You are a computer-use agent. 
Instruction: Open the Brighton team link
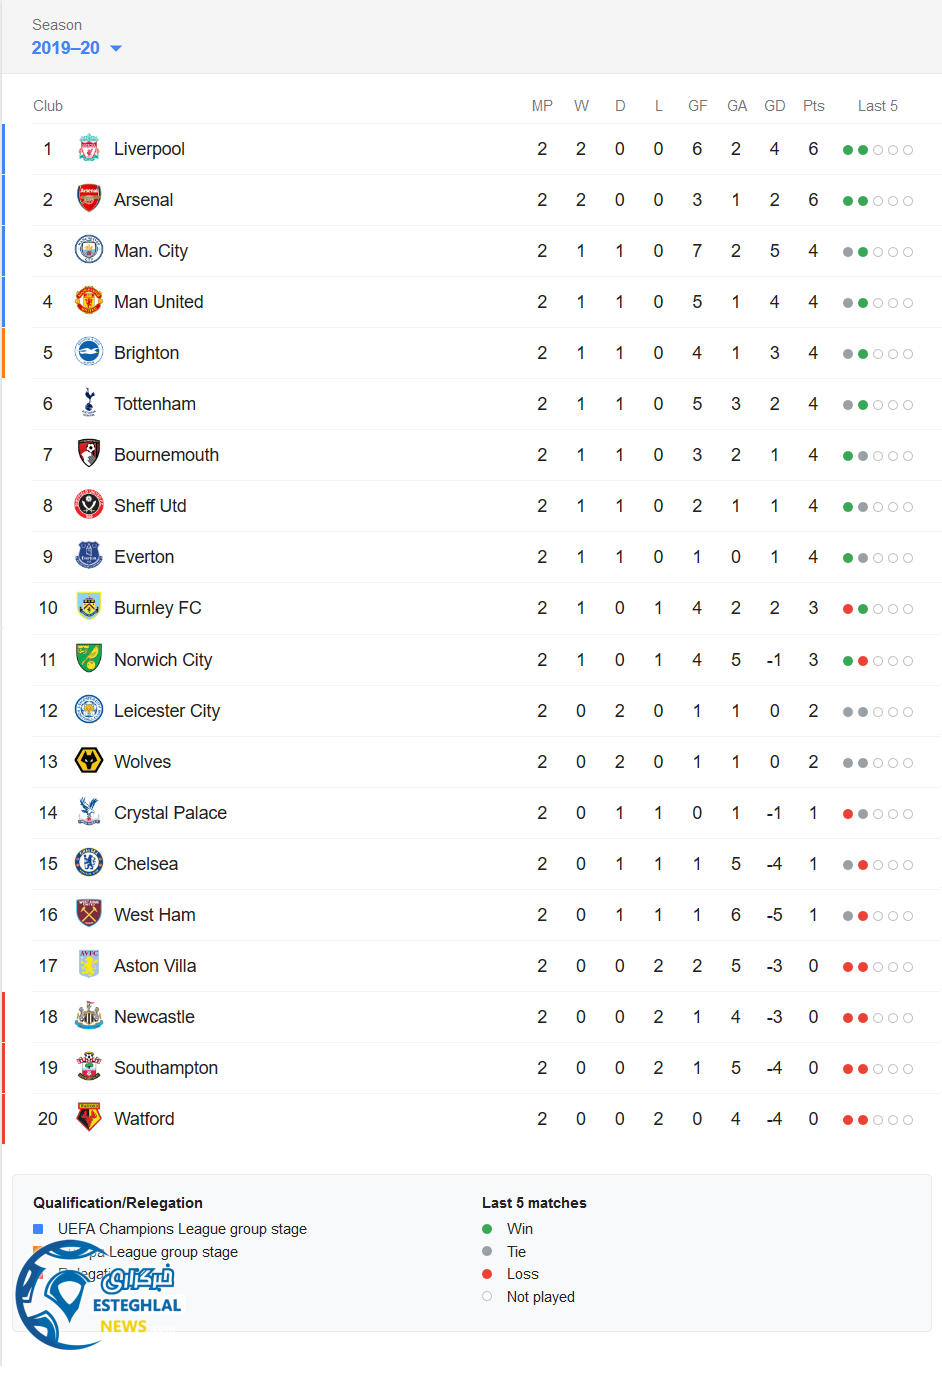(x=146, y=353)
